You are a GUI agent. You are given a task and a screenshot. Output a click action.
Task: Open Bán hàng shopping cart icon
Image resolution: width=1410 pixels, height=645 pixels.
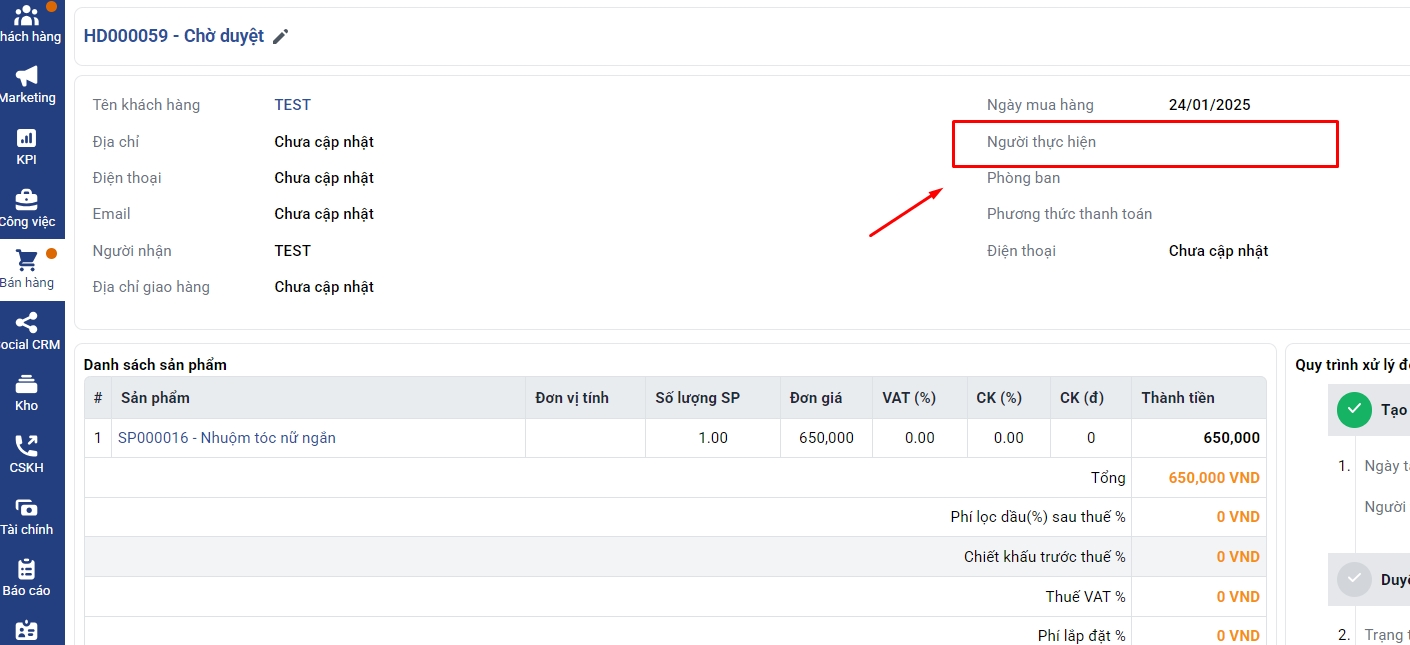[27, 261]
